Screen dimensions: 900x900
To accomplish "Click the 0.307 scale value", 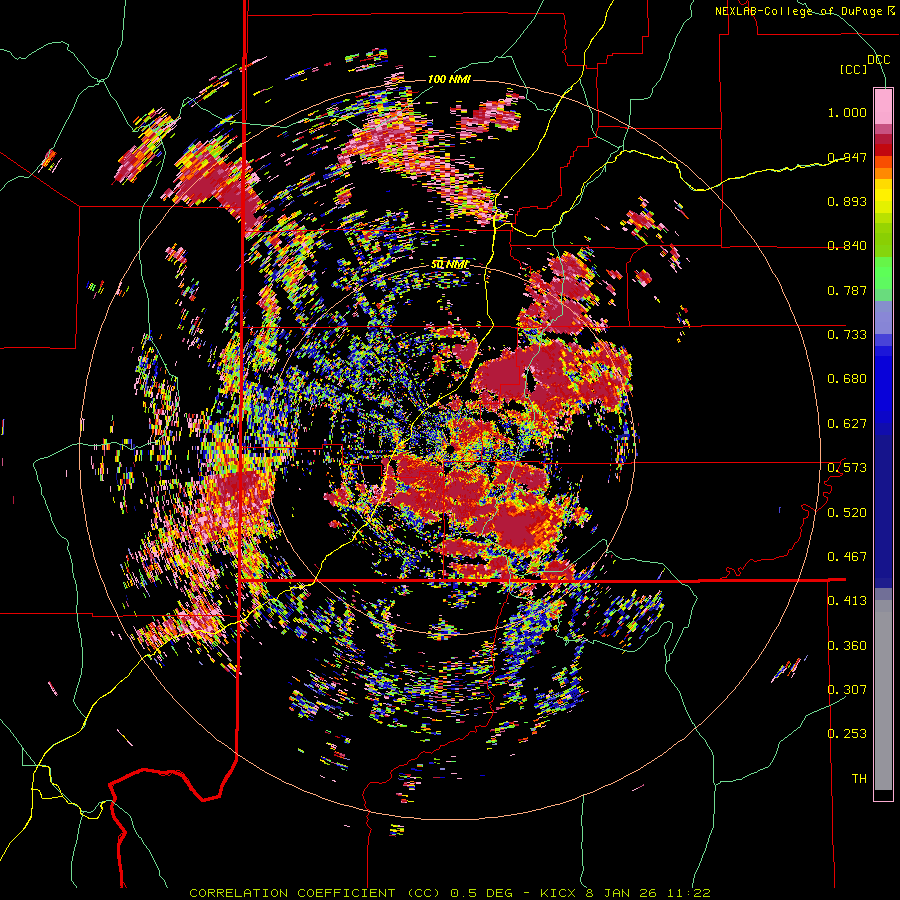I will 847,690.
